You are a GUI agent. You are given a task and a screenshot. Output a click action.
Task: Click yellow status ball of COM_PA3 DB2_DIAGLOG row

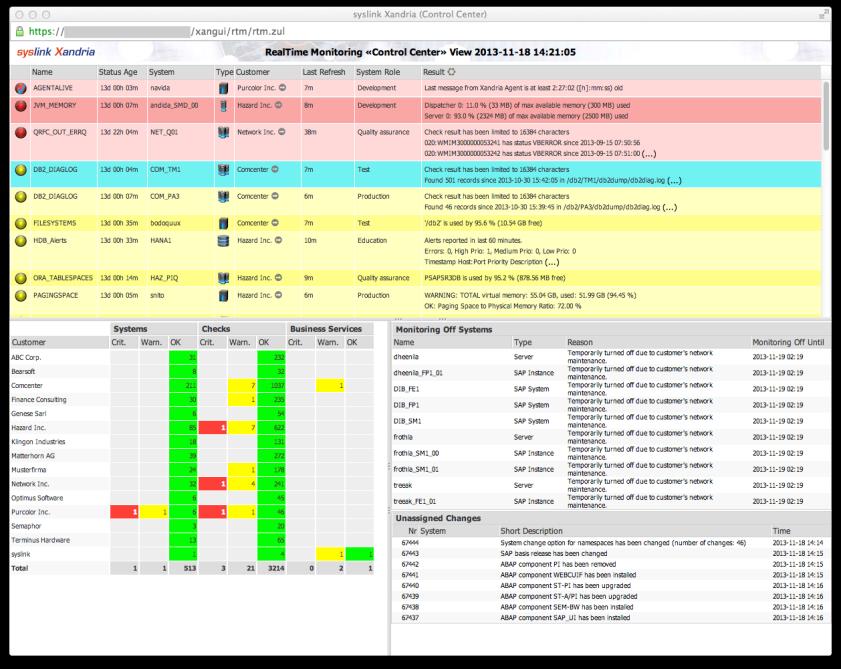21,196
